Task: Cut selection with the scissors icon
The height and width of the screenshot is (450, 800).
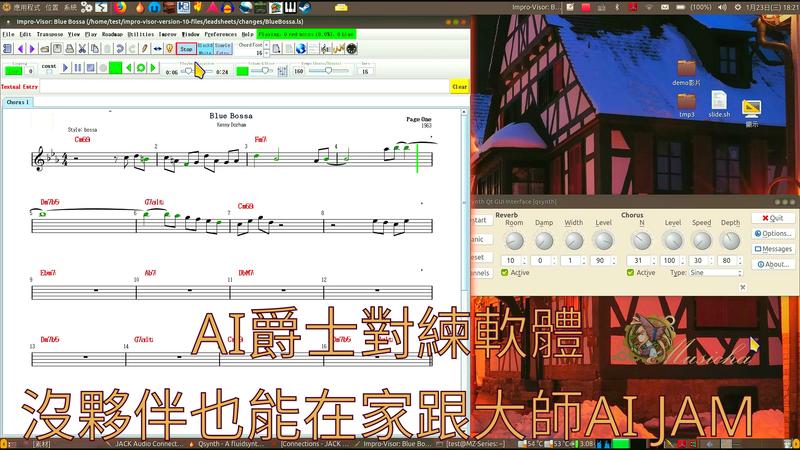Action: [x=82, y=48]
